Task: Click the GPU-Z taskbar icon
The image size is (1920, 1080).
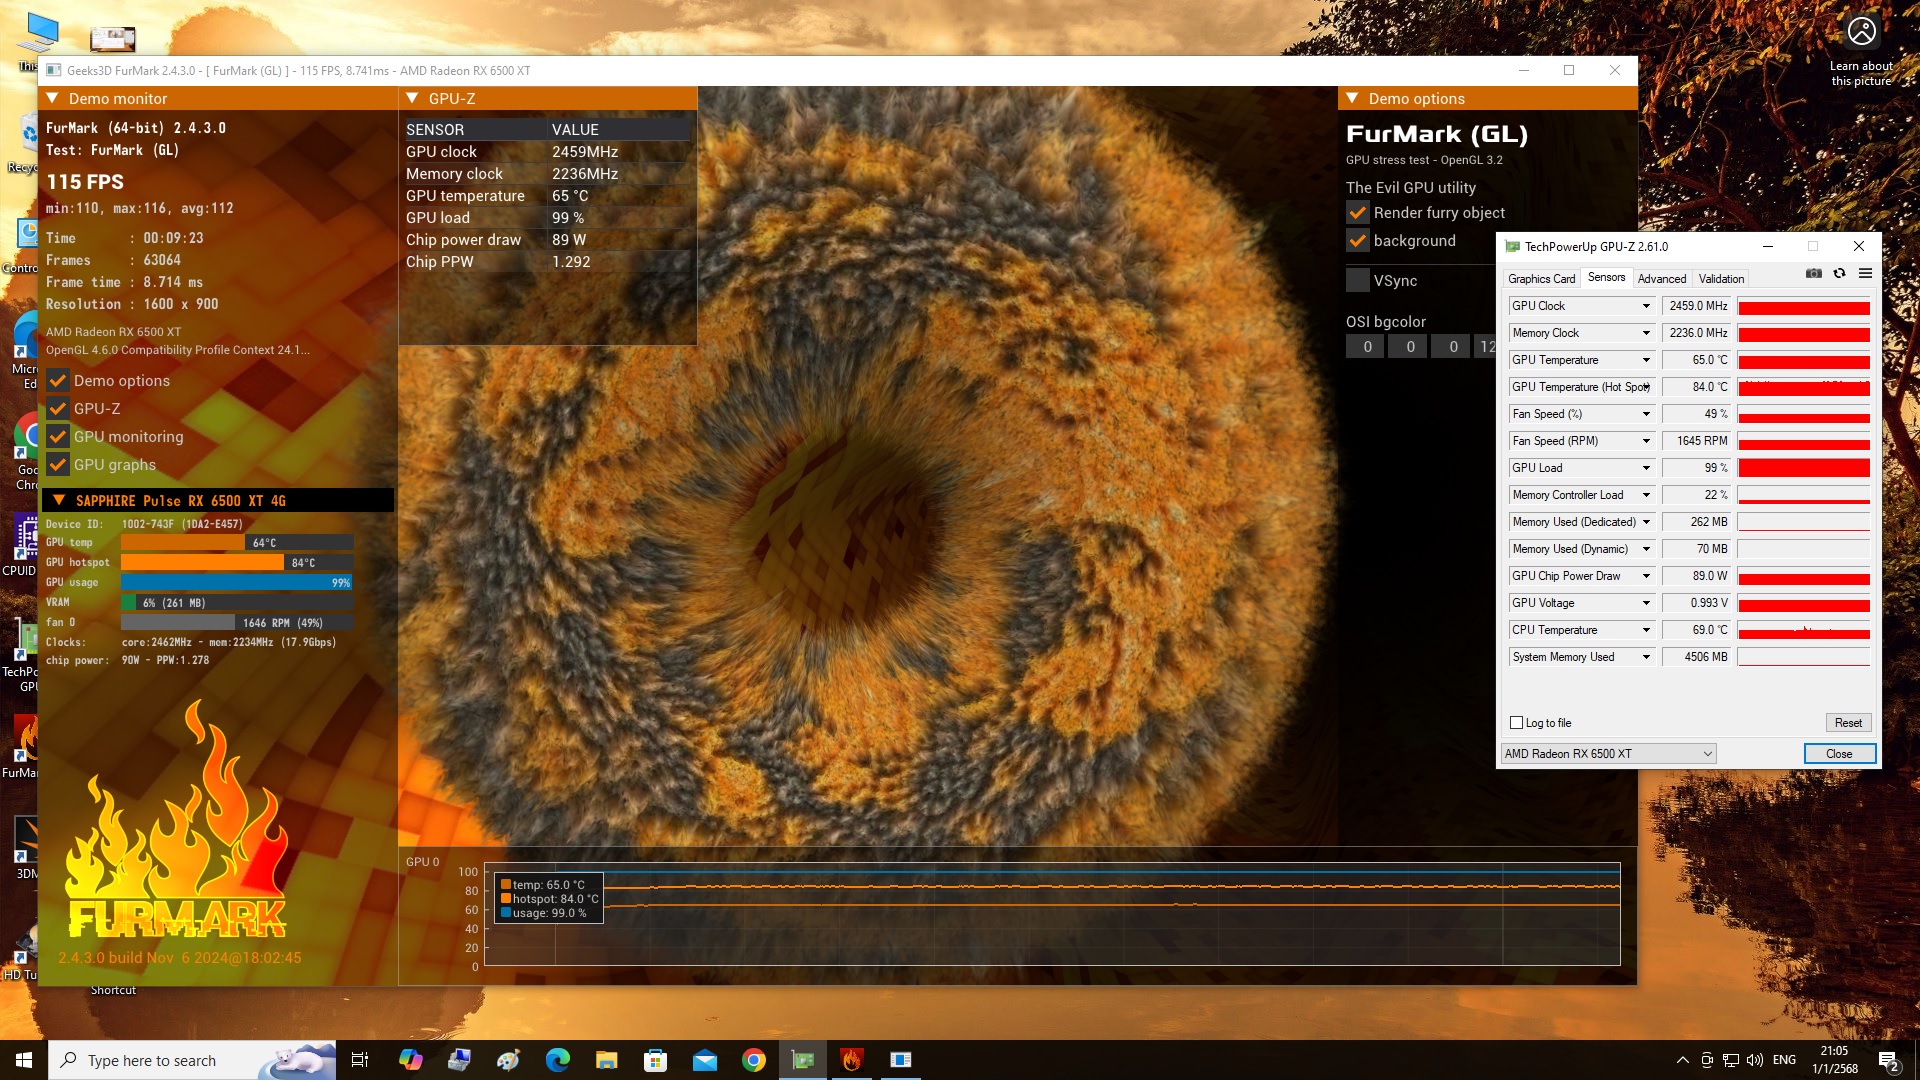Action: (x=803, y=1060)
